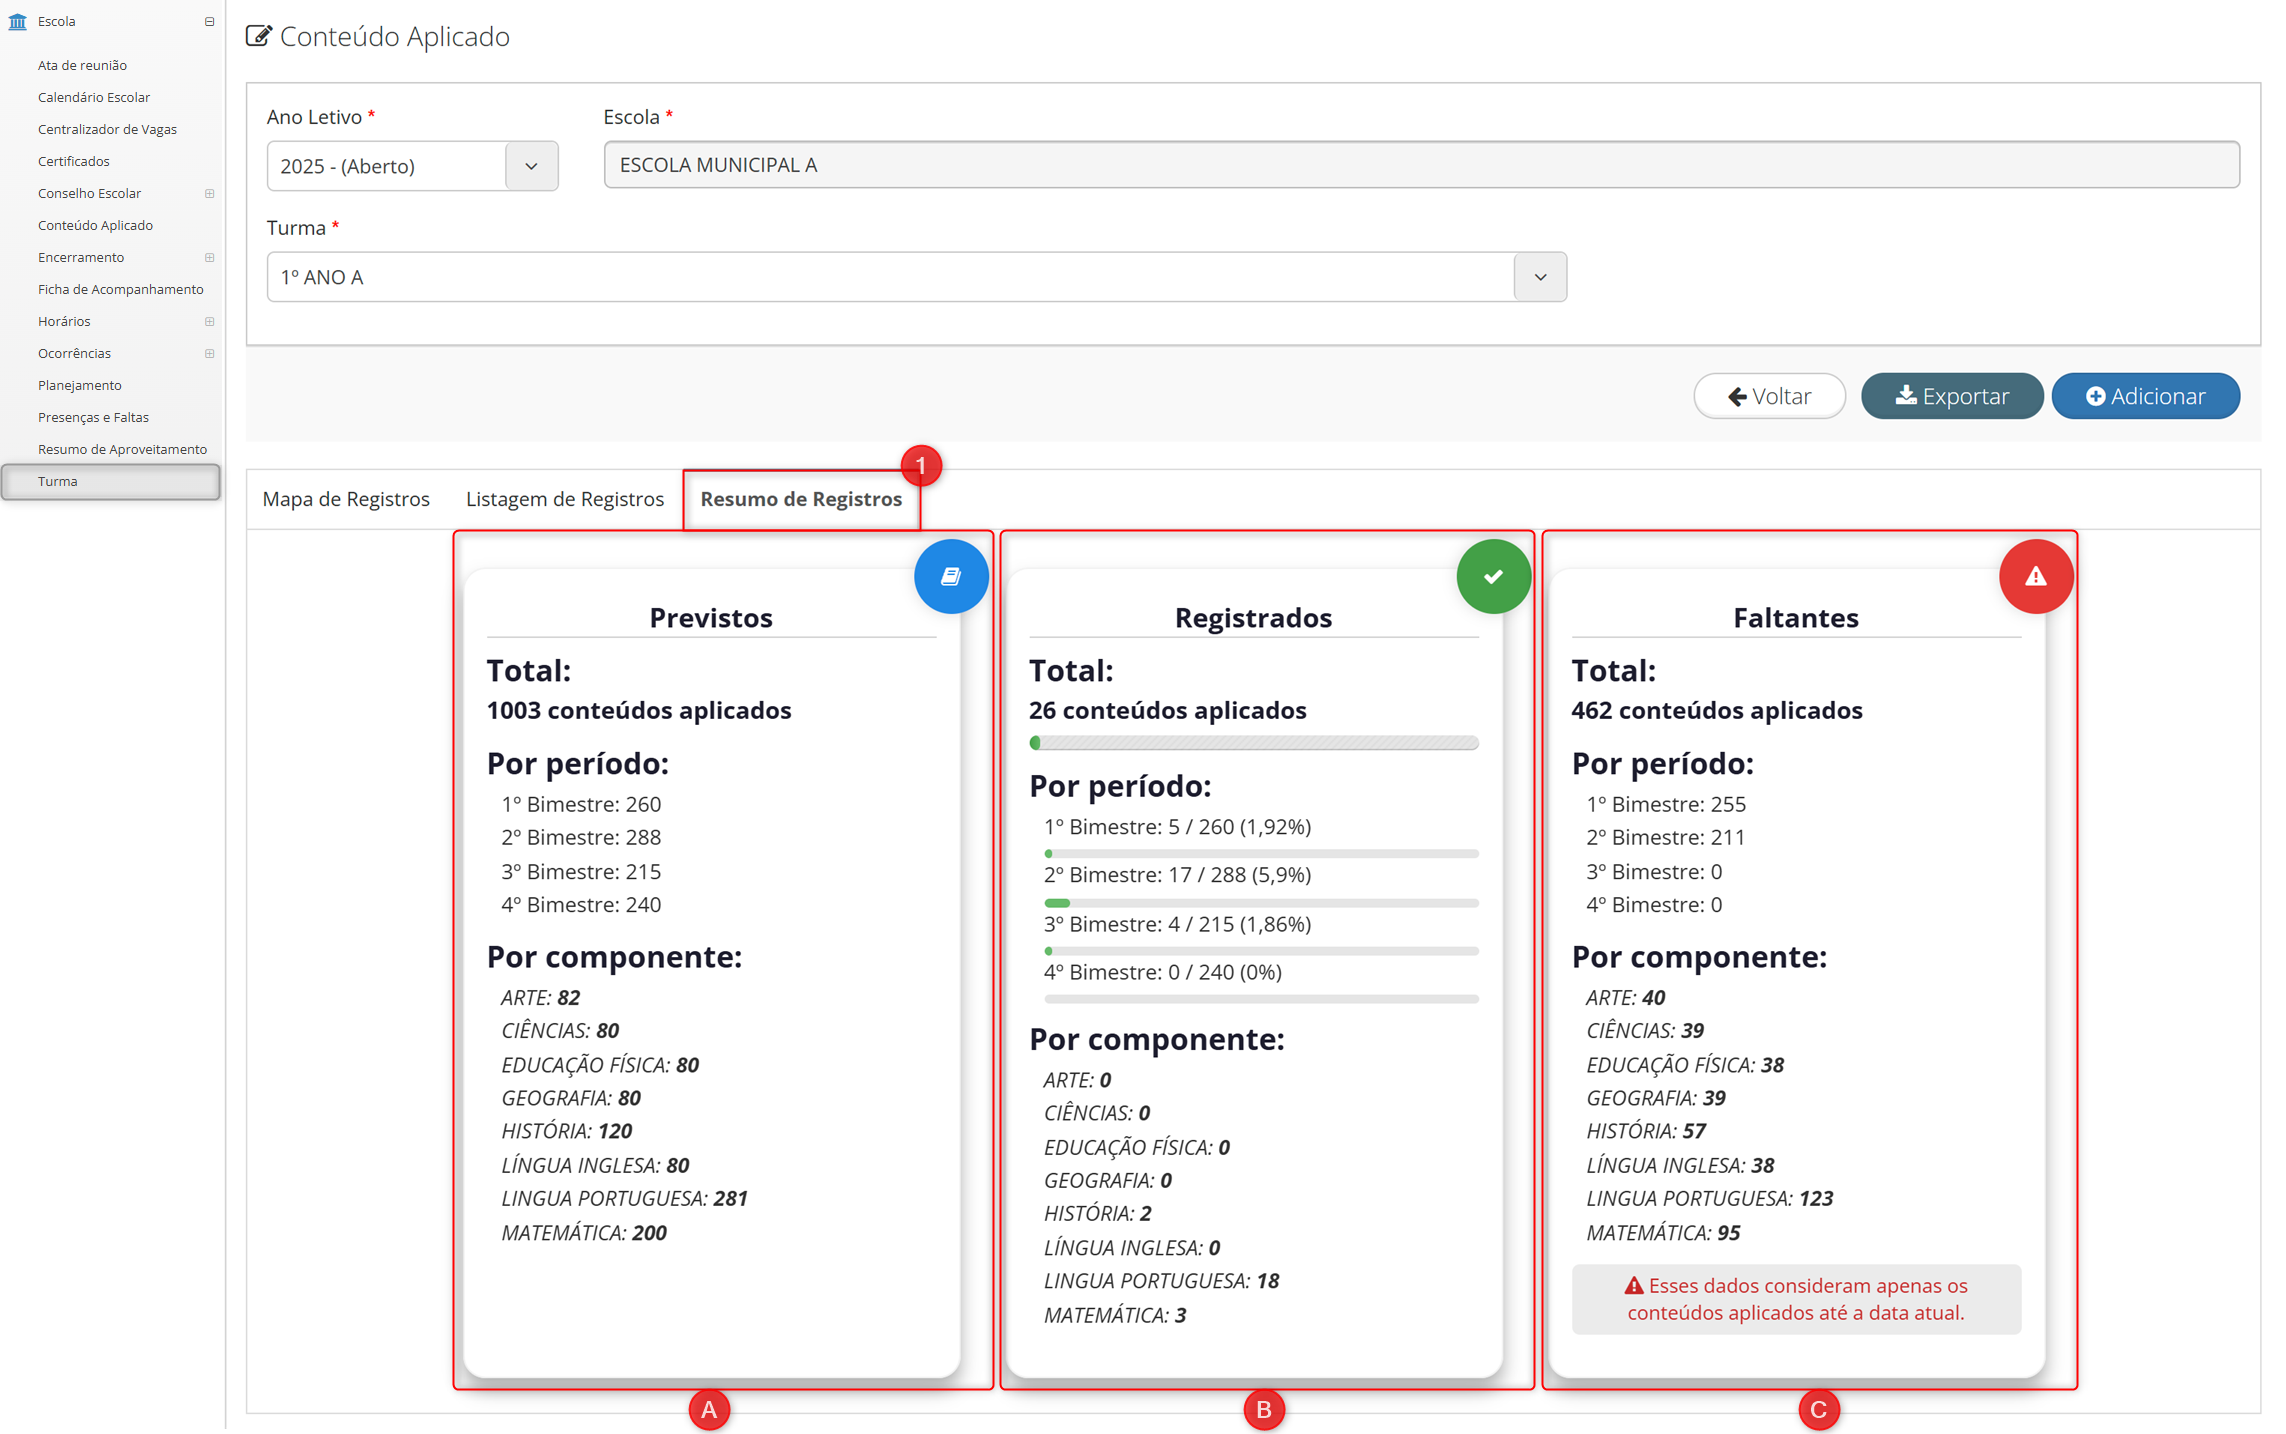Screen dimensions: 2286x1434
Task: Click the Voltar button
Action: 1769,396
